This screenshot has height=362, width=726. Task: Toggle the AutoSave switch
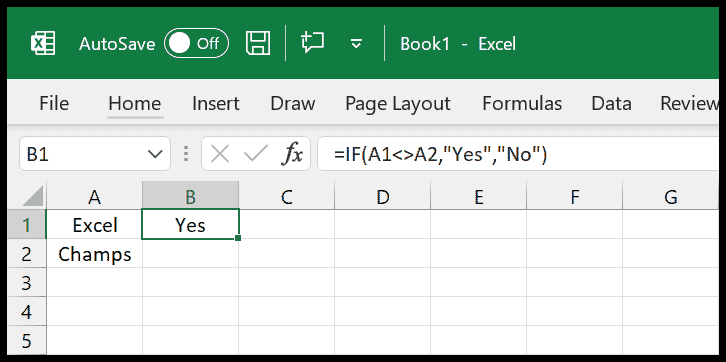click(196, 44)
